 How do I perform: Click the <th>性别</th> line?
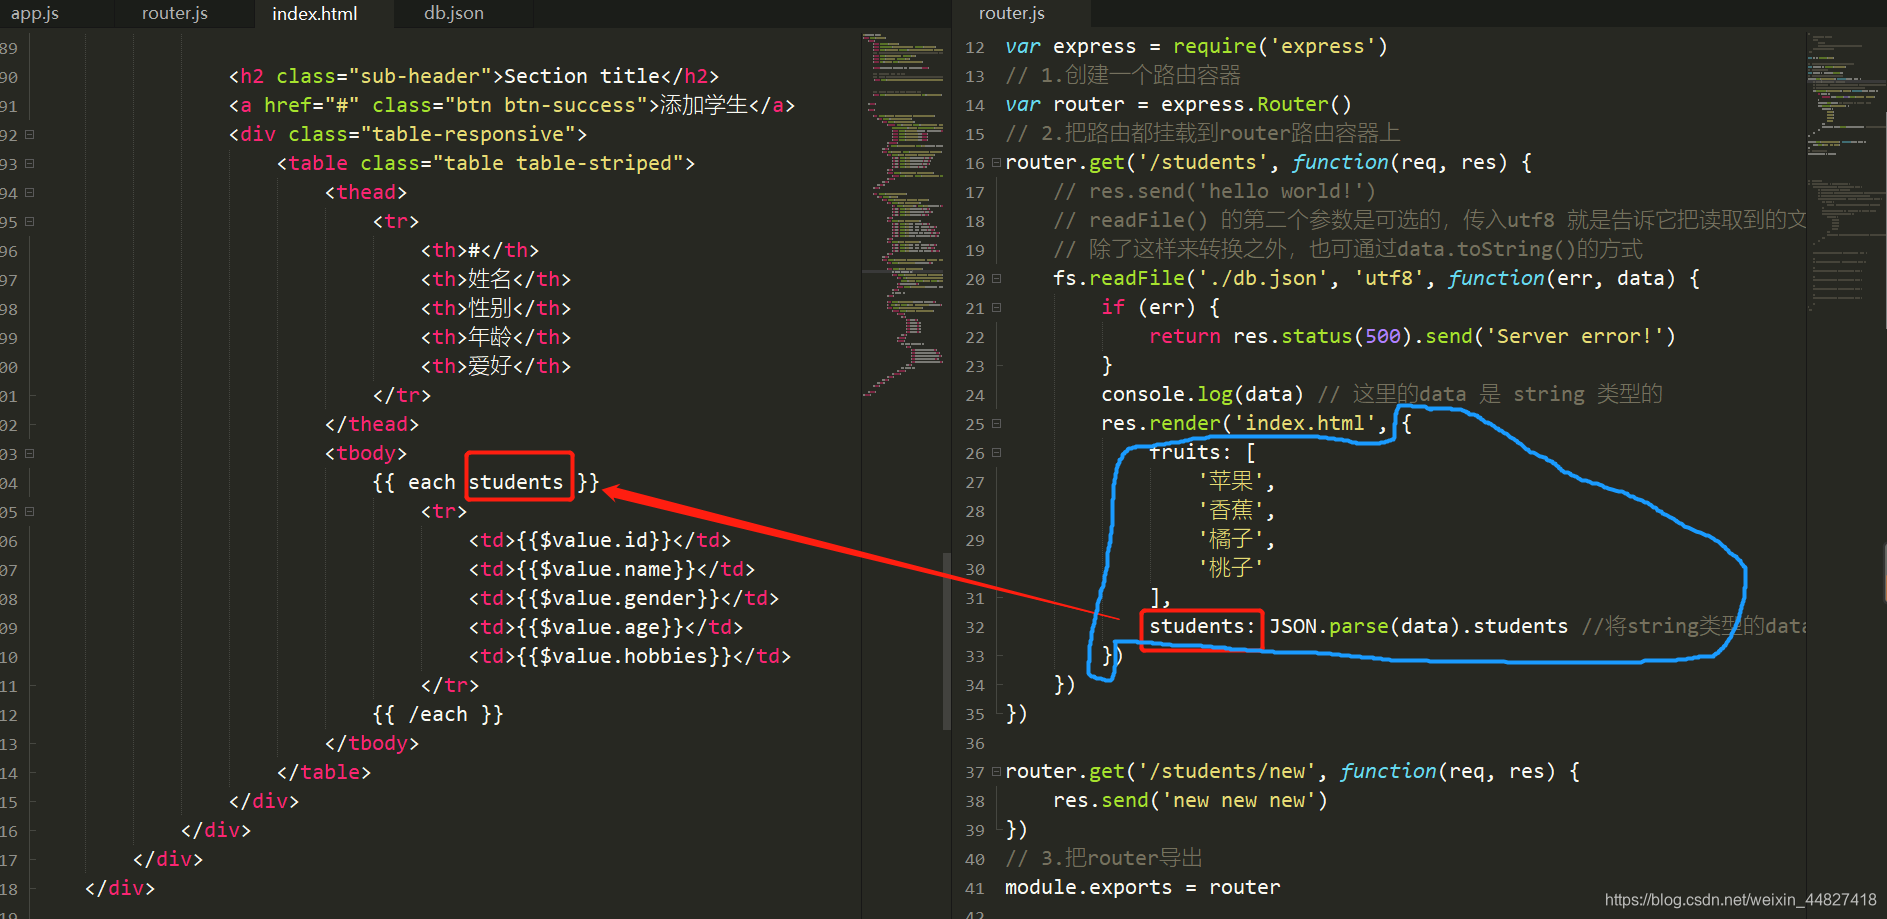point(496,308)
